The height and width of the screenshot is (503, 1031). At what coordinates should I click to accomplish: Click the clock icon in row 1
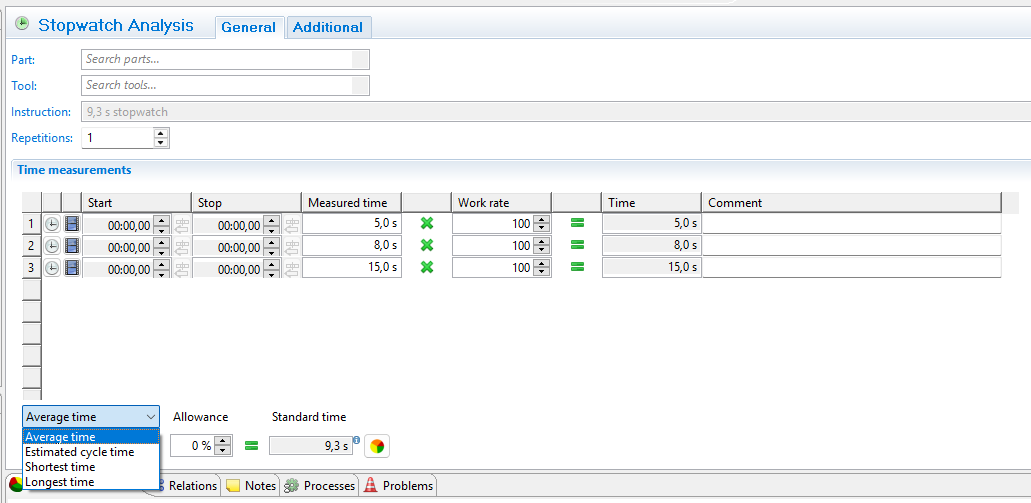click(52, 224)
